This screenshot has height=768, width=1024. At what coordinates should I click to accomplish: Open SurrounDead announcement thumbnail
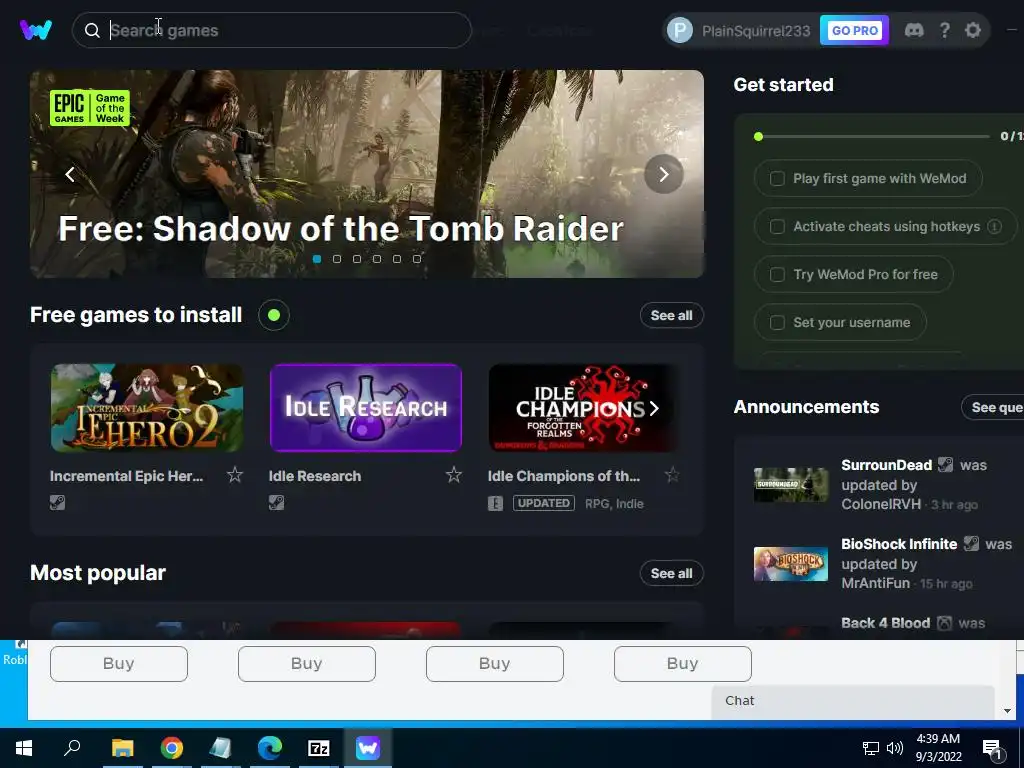[x=791, y=485]
